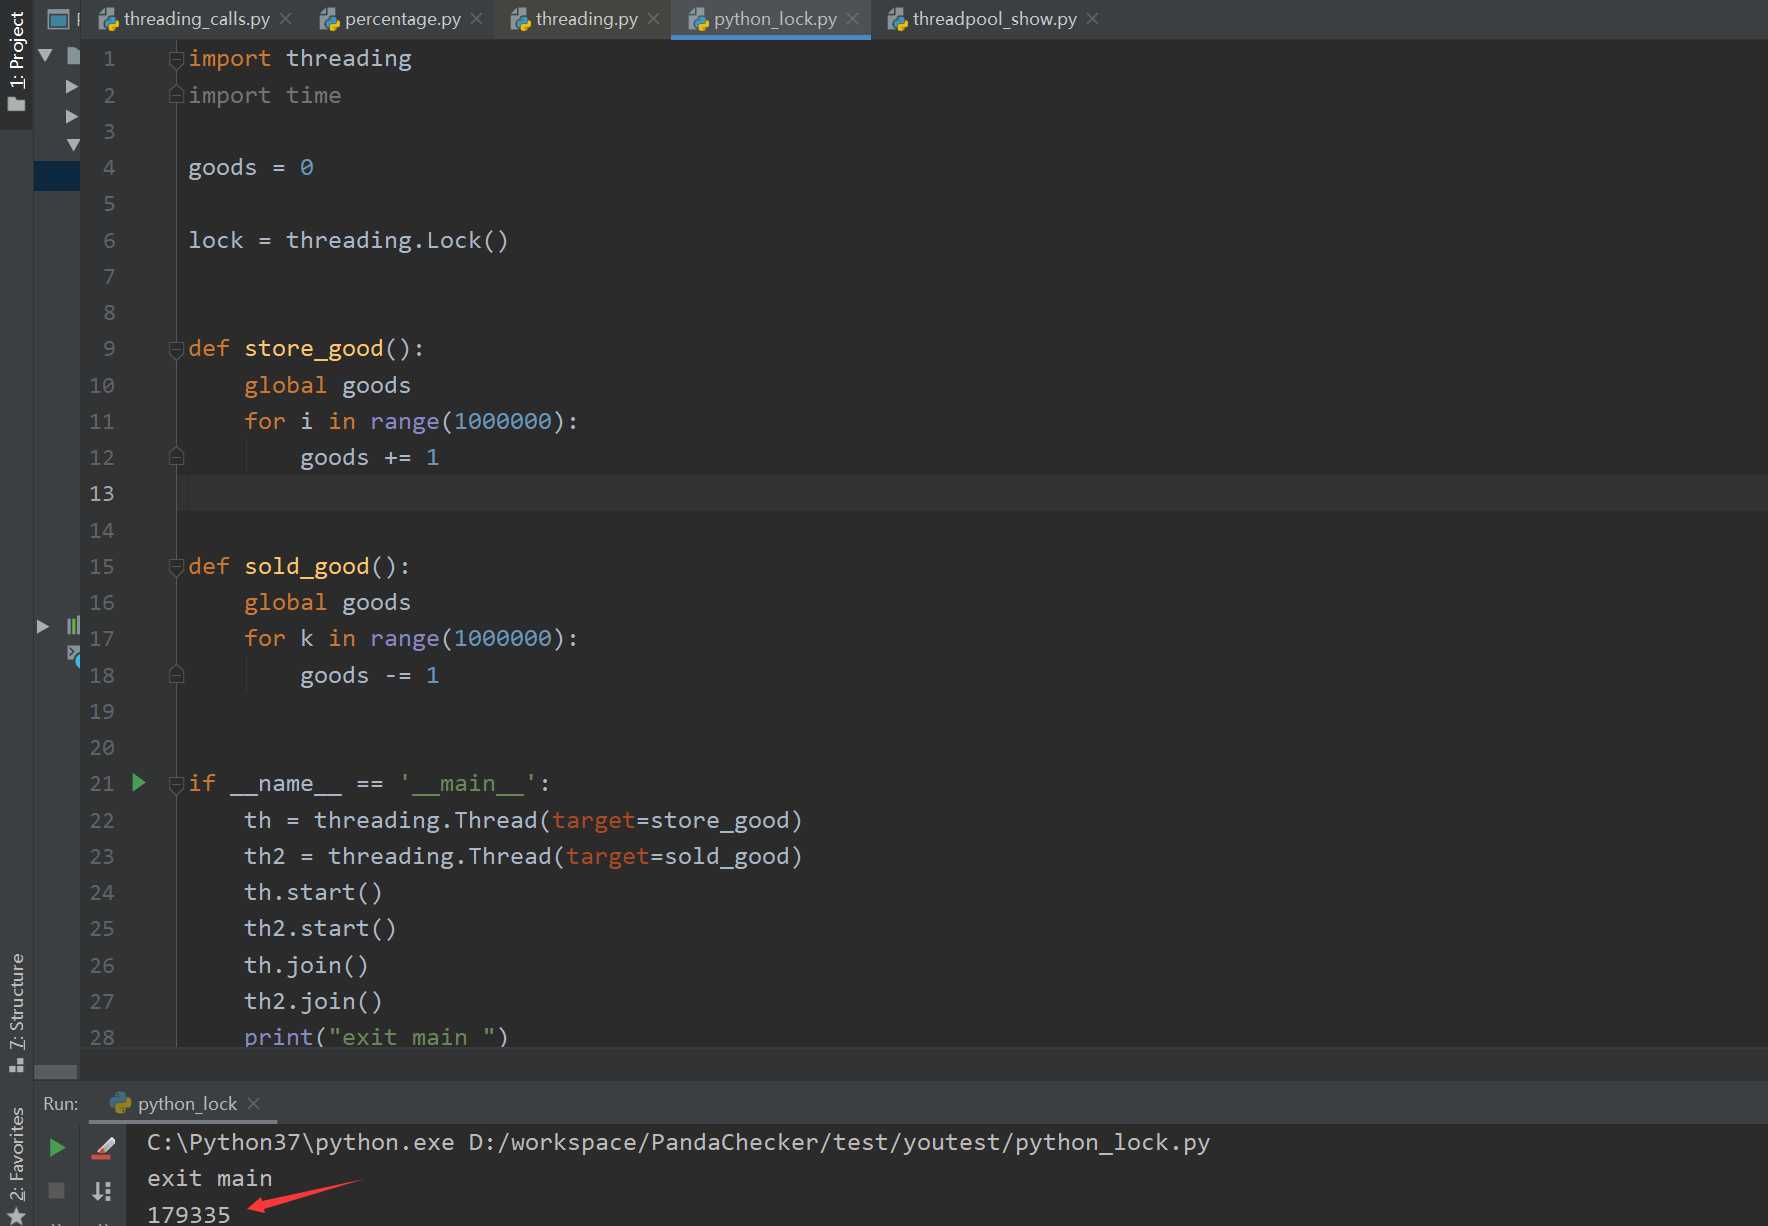The width and height of the screenshot is (1768, 1226).
Task: Select the highlighted row in project tree
Action: click(x=57, y=175)
